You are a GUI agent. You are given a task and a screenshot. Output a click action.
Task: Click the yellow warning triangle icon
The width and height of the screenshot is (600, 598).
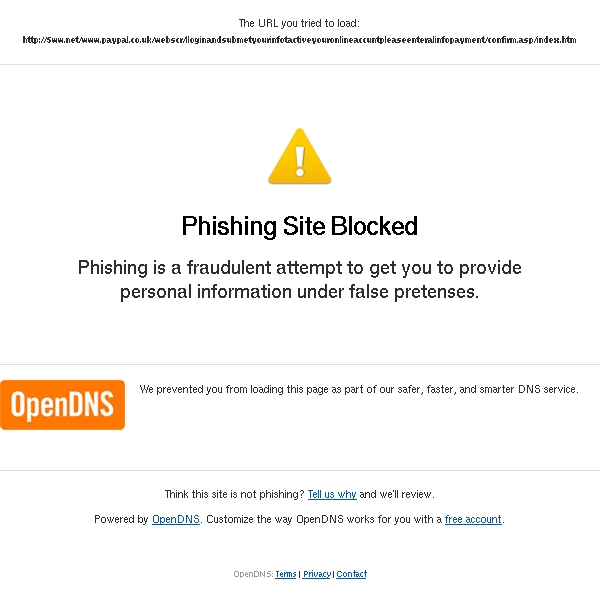(300, 156)
